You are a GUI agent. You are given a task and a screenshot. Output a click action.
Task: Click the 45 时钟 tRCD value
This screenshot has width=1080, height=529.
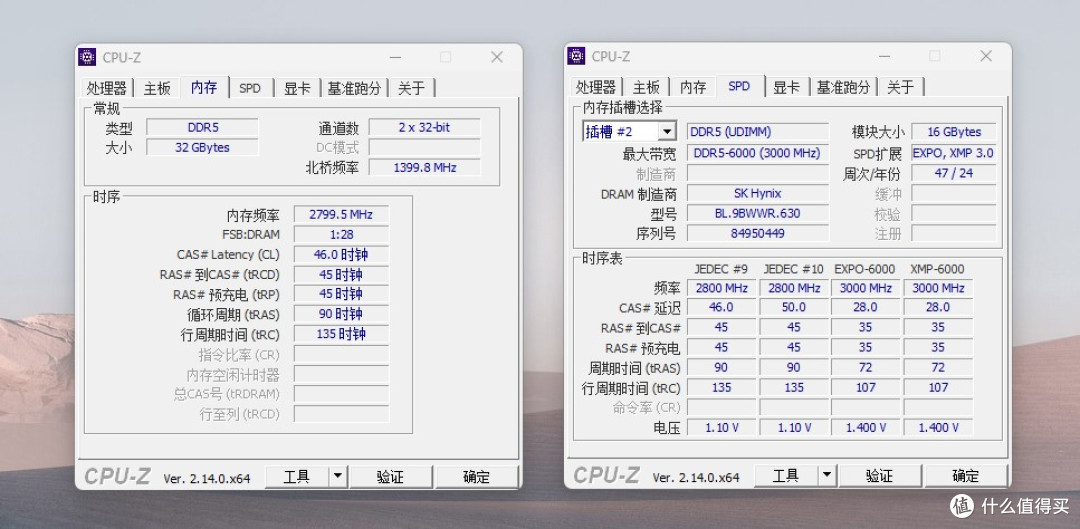341,274
